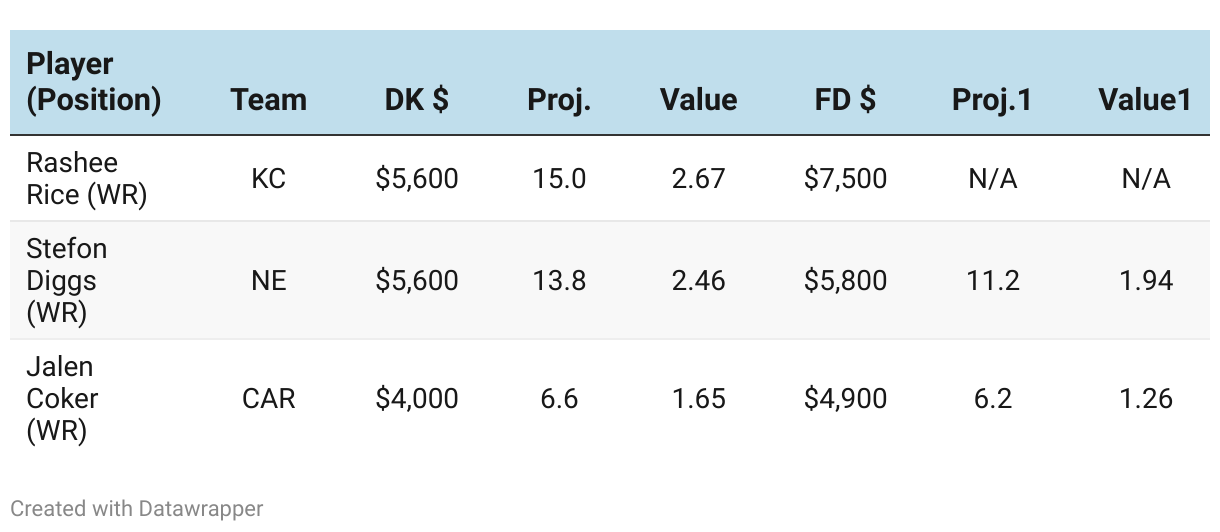
Task: Click the Player (Position) column header
Action: (x=93, y=82)
